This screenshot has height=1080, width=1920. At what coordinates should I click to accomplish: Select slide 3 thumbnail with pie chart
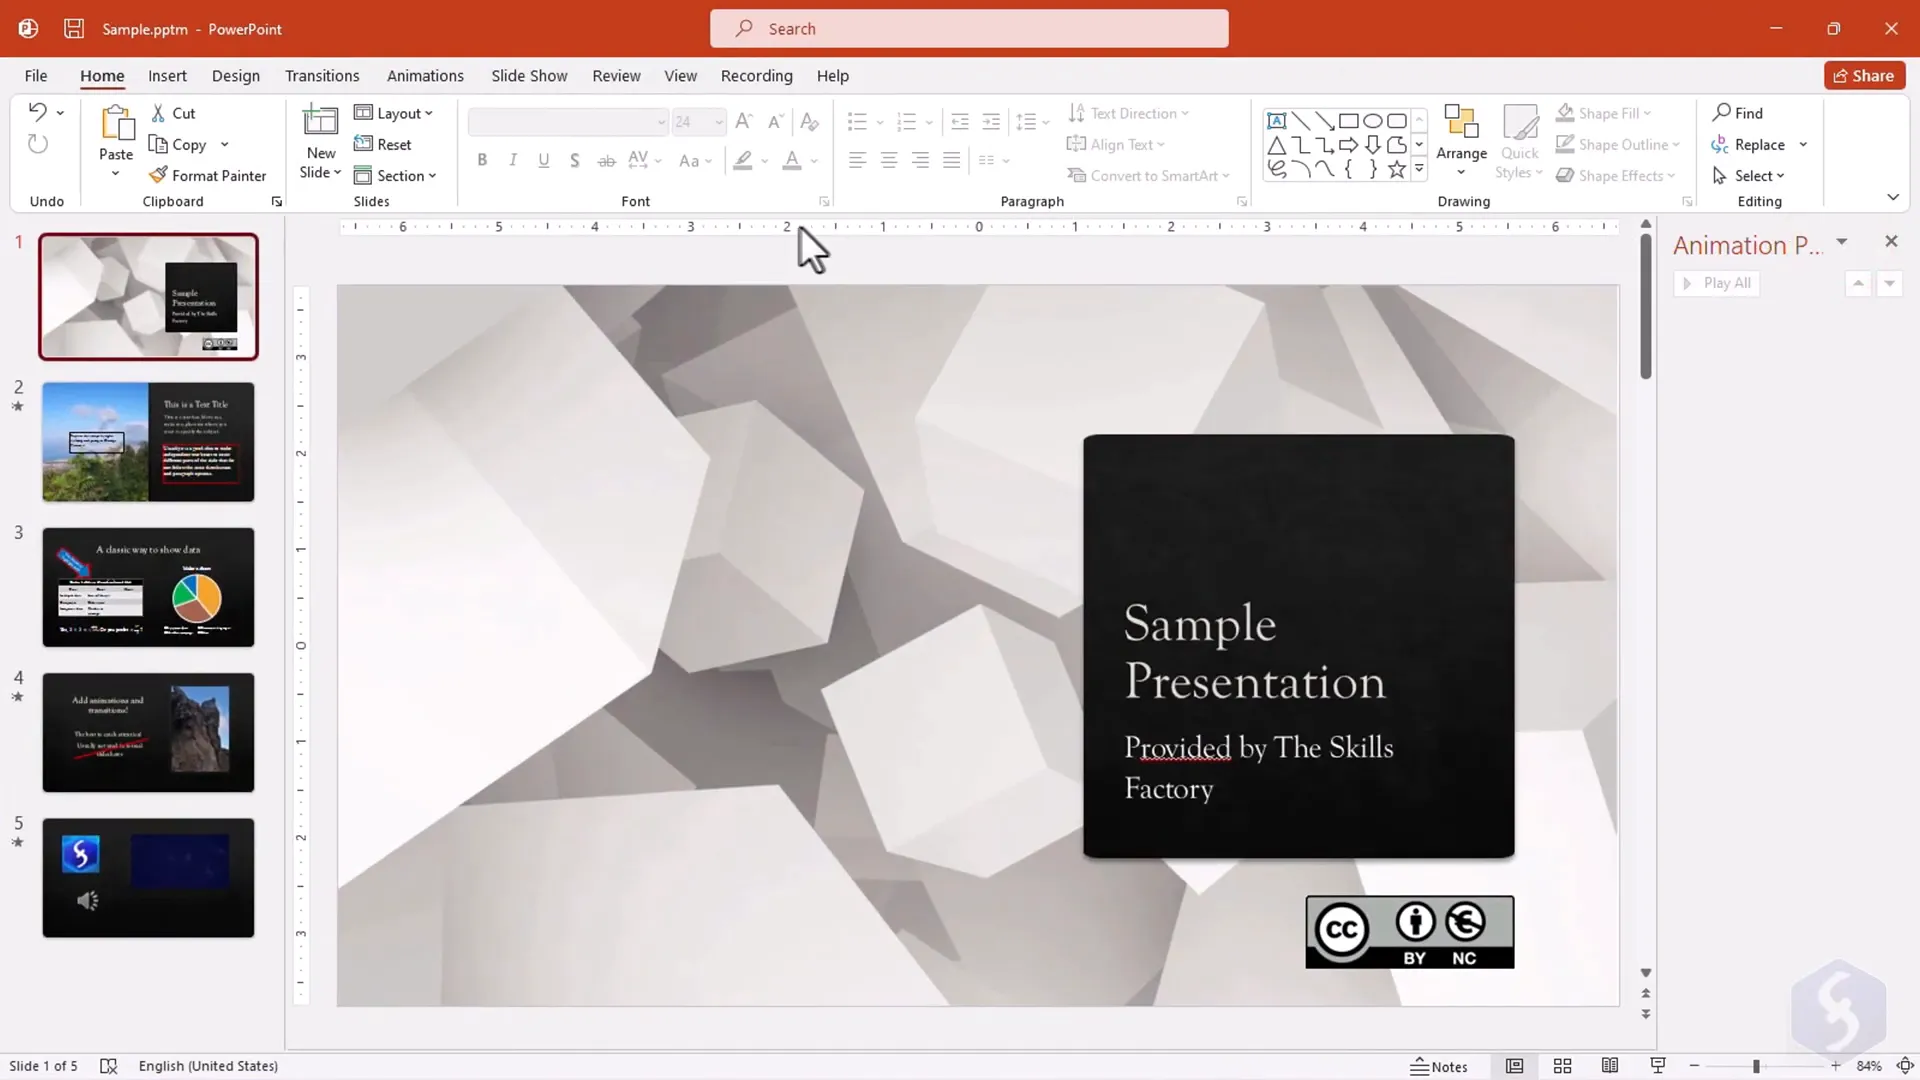pyautogui.click(x=148, y=587)
